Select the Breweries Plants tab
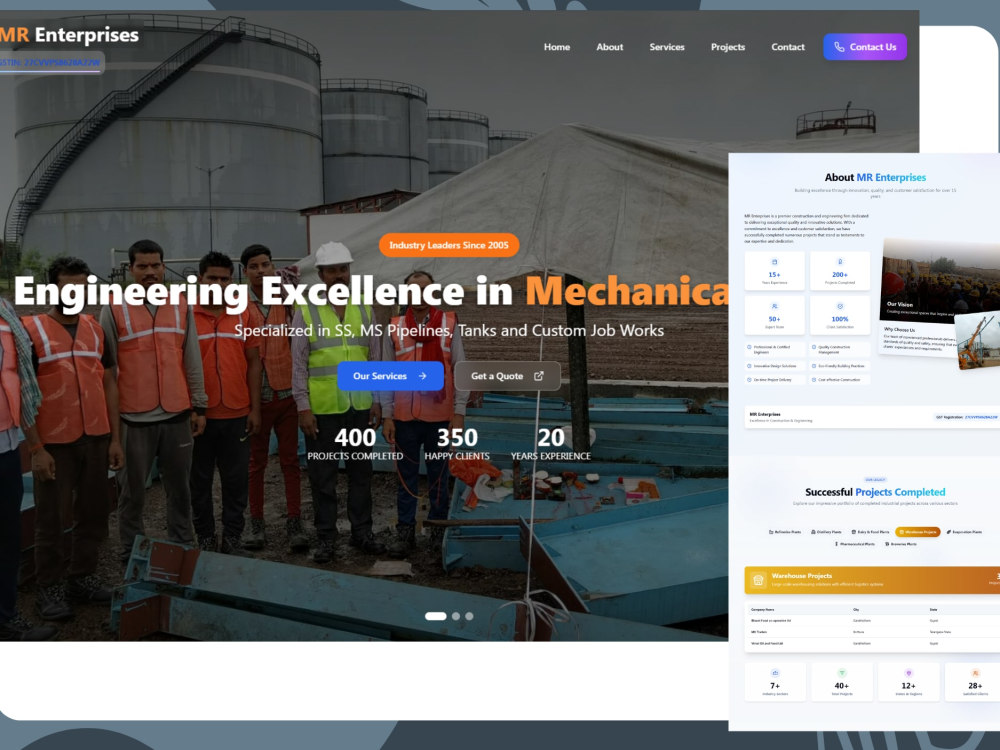Image resolution: width=1000 pixels, height=750 pixels. tap(901, 544)
